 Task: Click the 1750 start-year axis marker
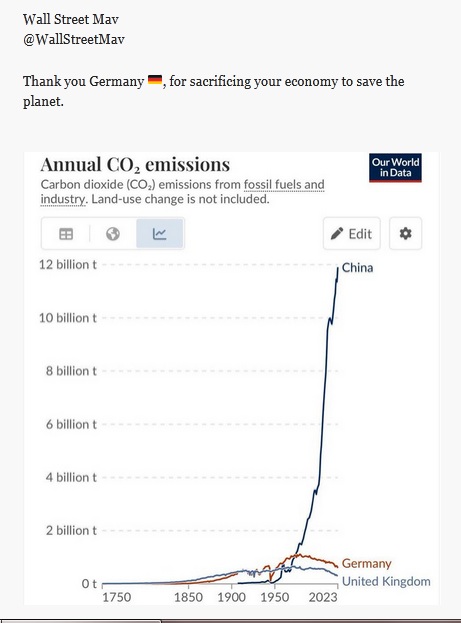point(116,597)
